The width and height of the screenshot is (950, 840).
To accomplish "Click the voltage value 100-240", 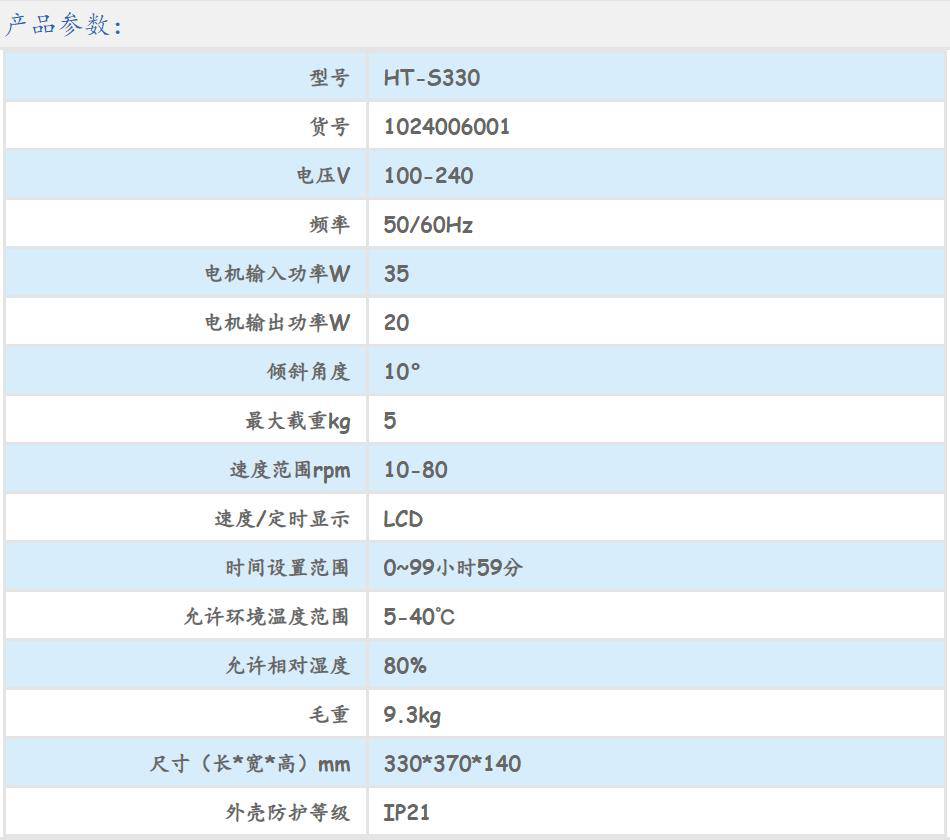I will point(428,176).
